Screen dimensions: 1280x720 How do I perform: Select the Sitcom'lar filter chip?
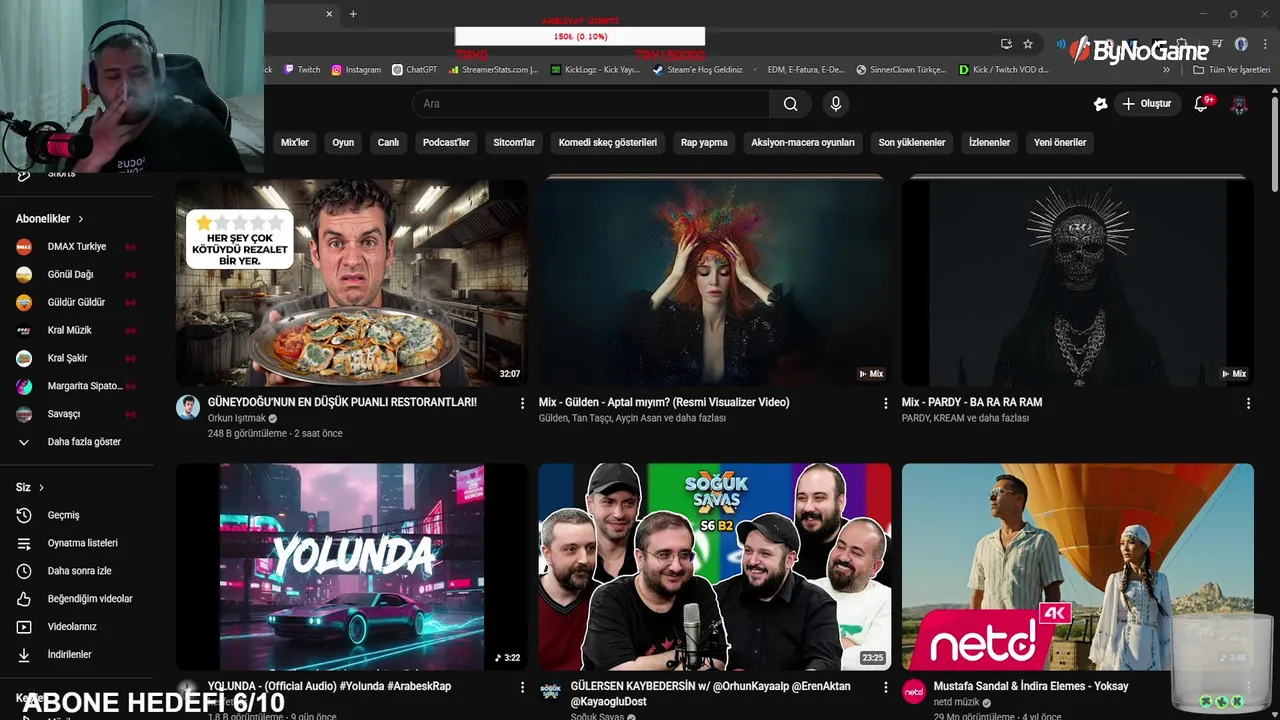(514, 143)
